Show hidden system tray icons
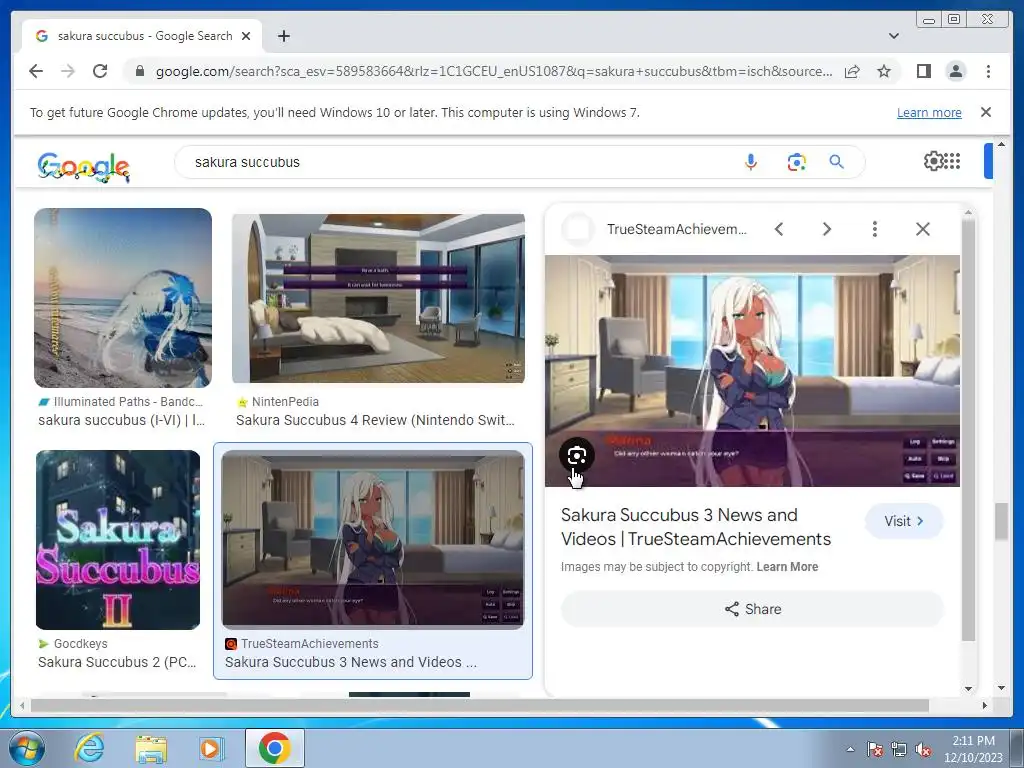Image resolution: width=1024 pixels, height=768 pixels. click(850, 749)
